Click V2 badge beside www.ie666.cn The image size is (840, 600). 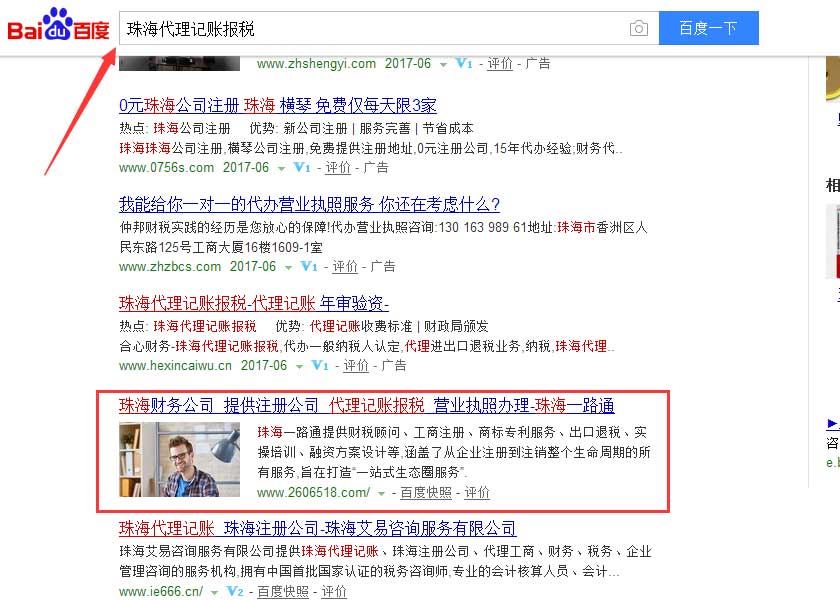click(235, 591)
